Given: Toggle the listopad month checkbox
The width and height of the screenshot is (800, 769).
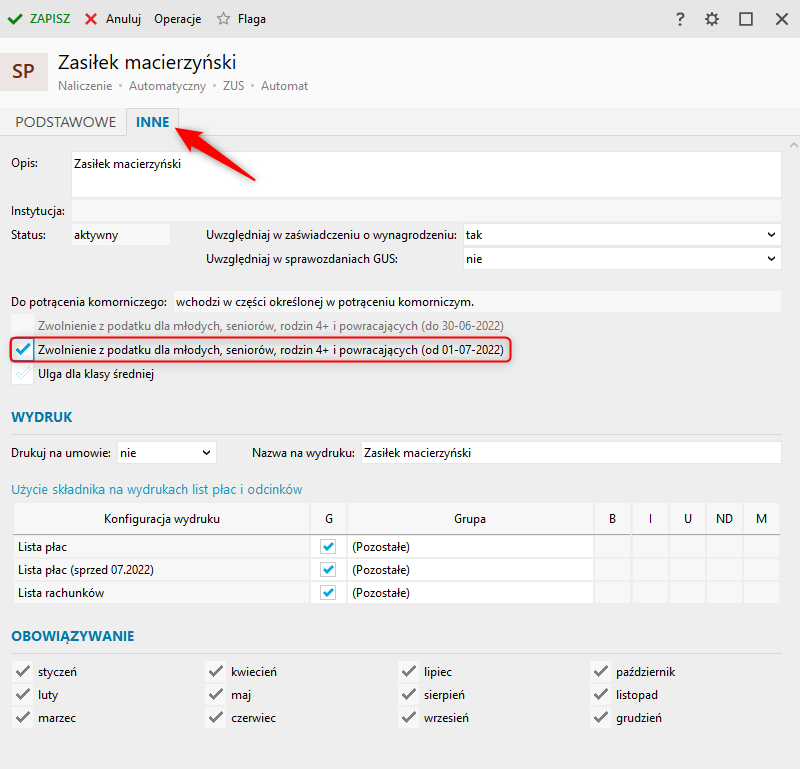Looking at the screenshot, I should [x=601, y=694].
